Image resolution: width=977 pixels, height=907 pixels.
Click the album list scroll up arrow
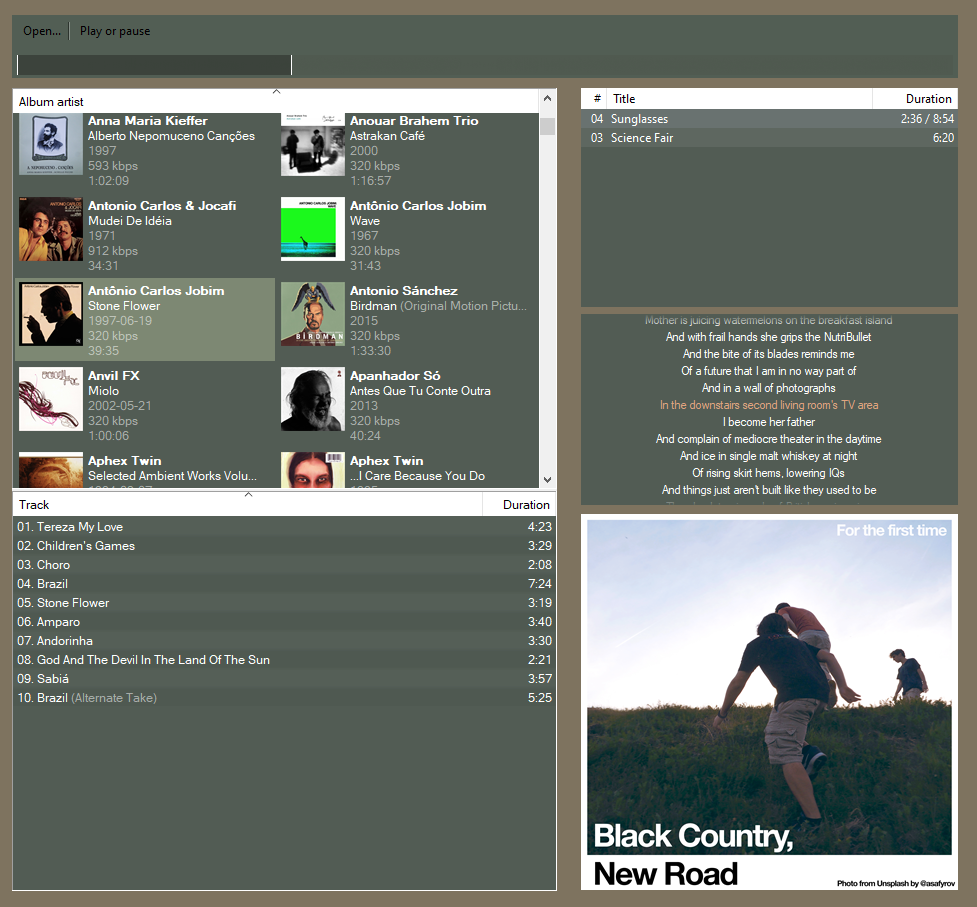point(547,99)
